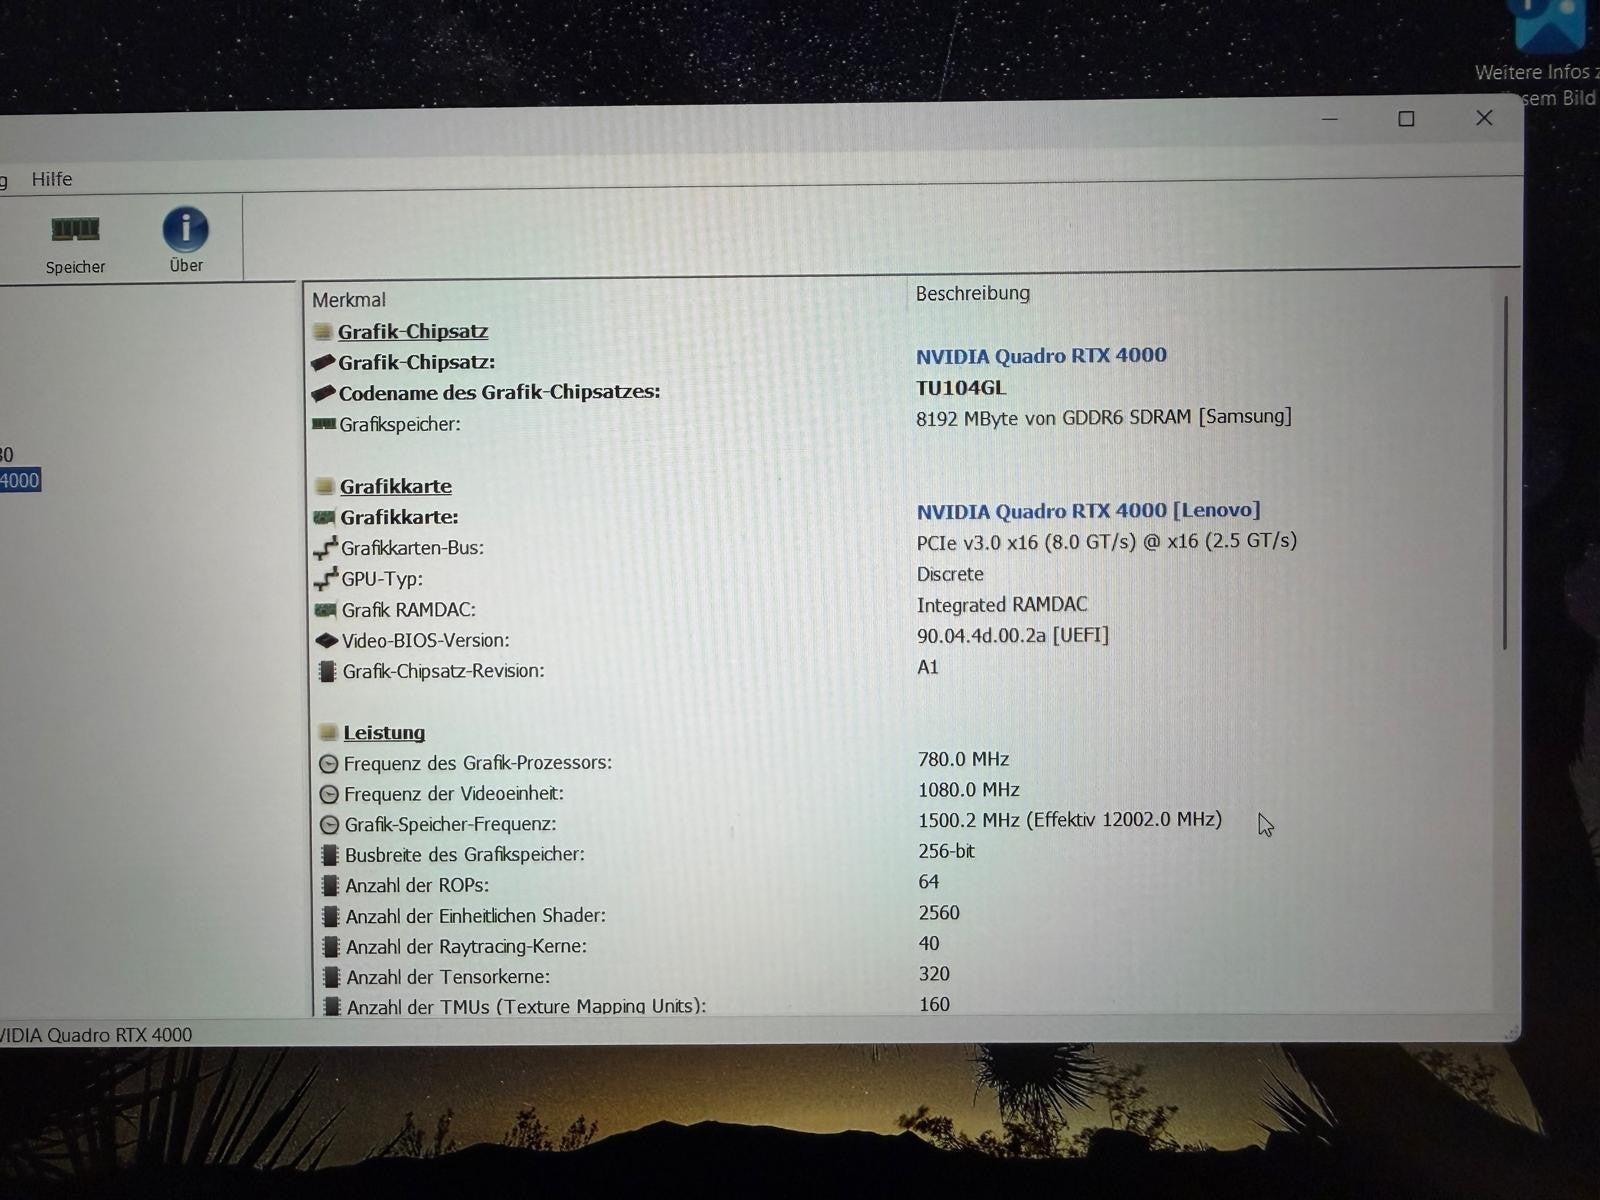
Task: Select the Grafik-Chipsatz section folder icon
Action: tap(322, 331)
